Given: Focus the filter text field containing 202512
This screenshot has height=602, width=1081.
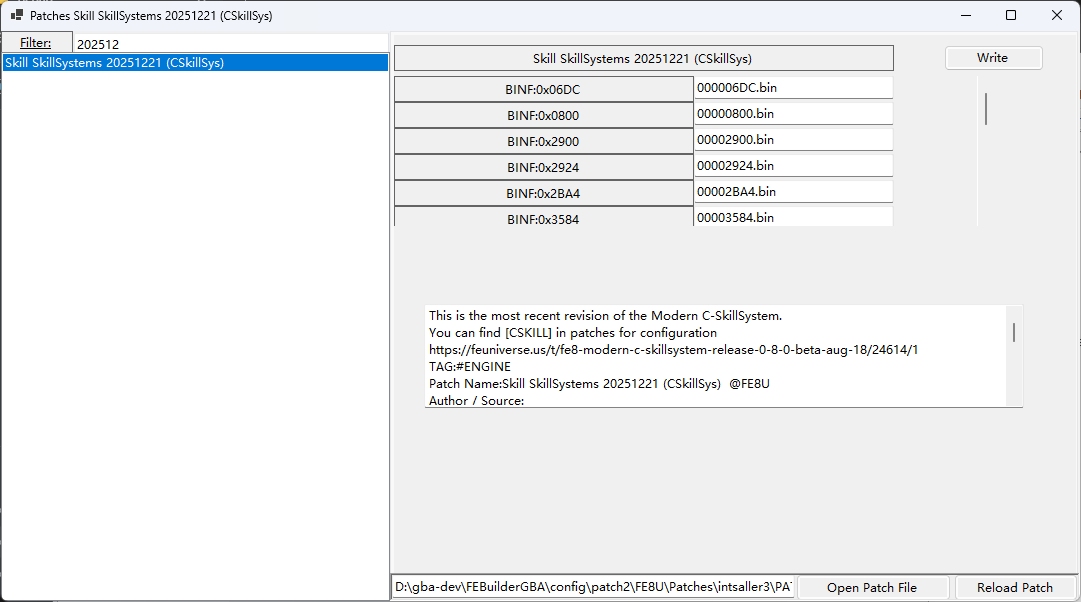Looking at the screenshot, I should coord(230,44).
